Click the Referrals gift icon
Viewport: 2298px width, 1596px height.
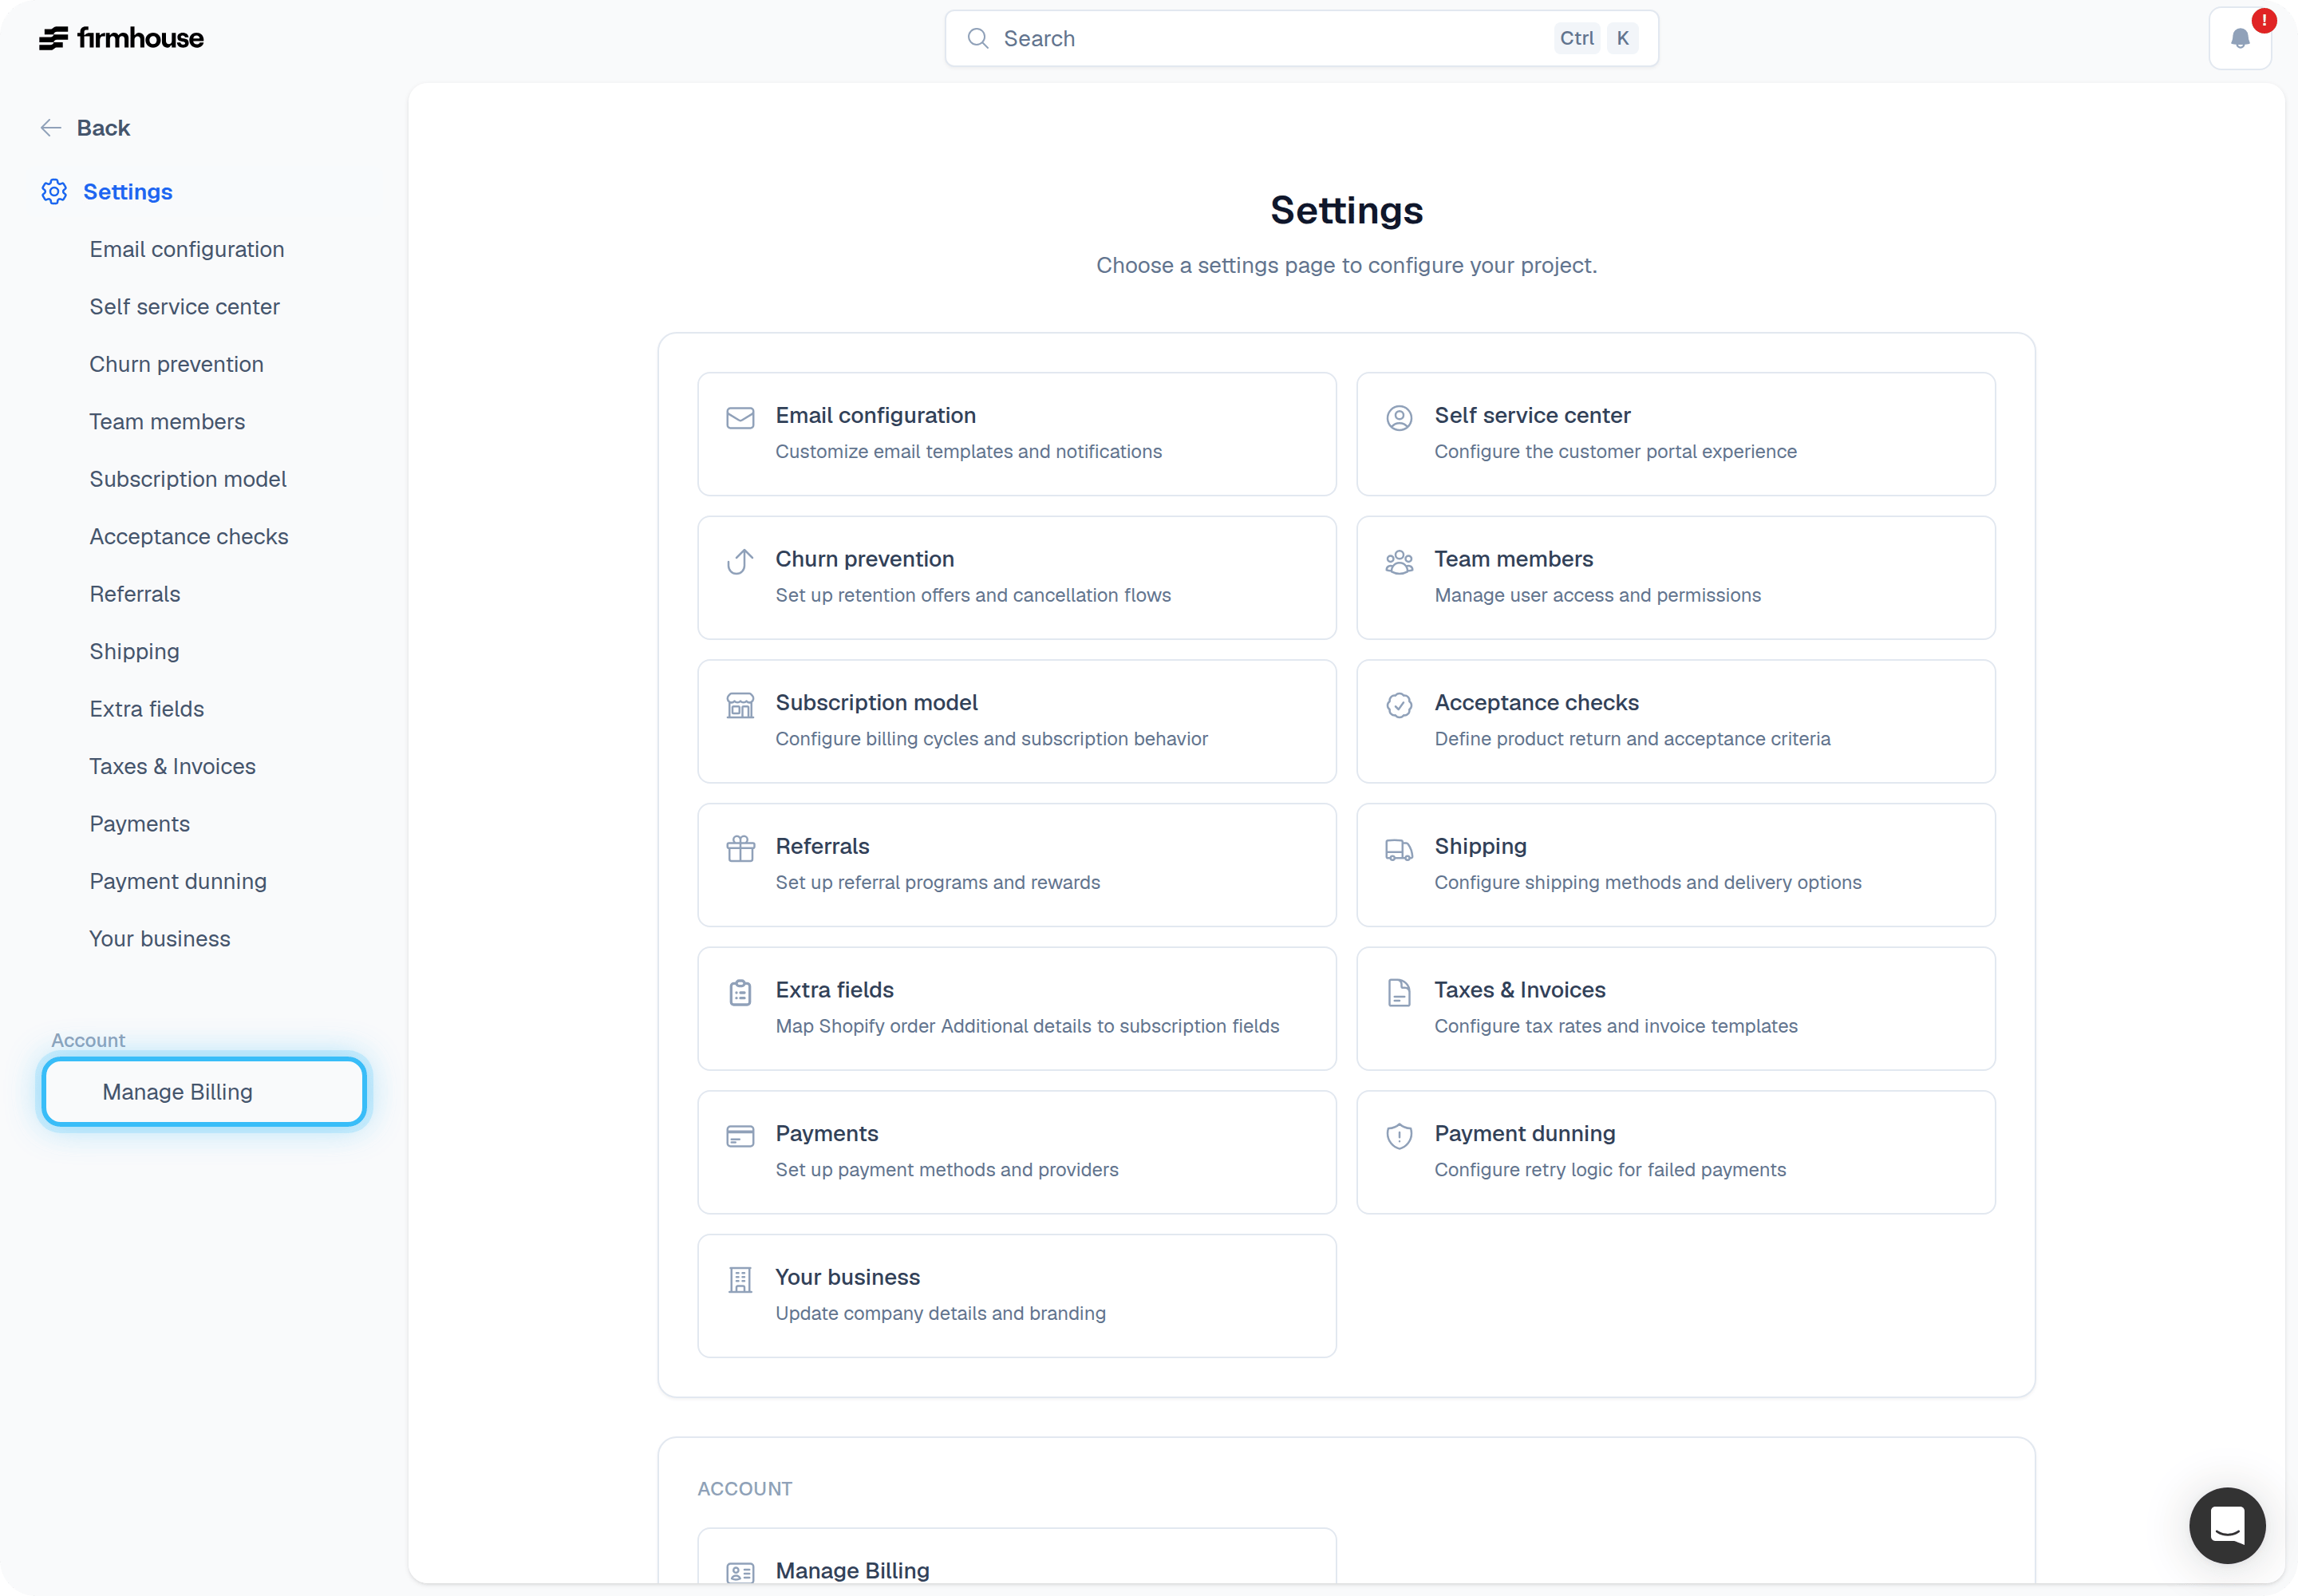[740, 849]
